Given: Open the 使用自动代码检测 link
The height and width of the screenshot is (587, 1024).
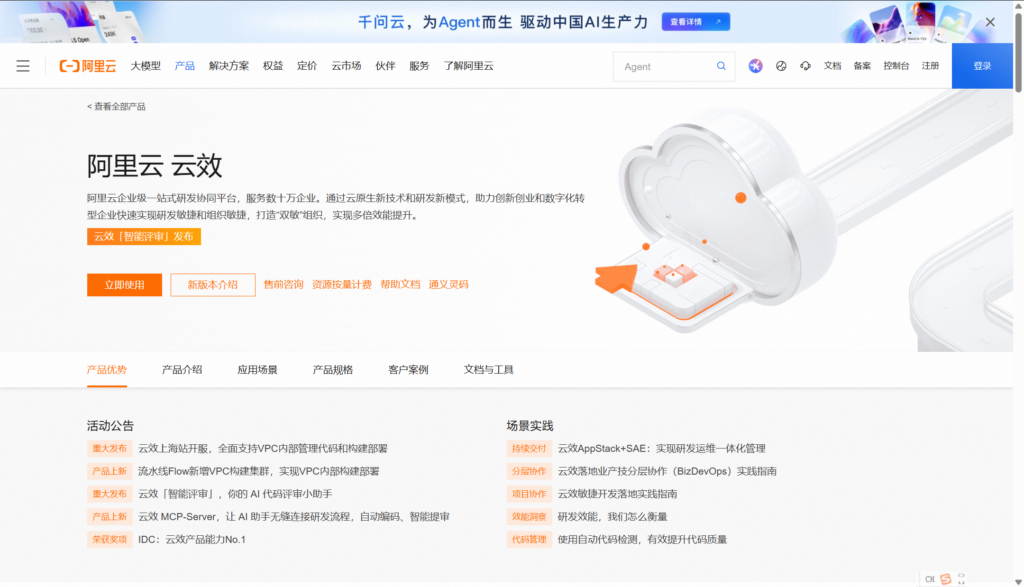Looking at the screenshot, I should coord(642,540).
